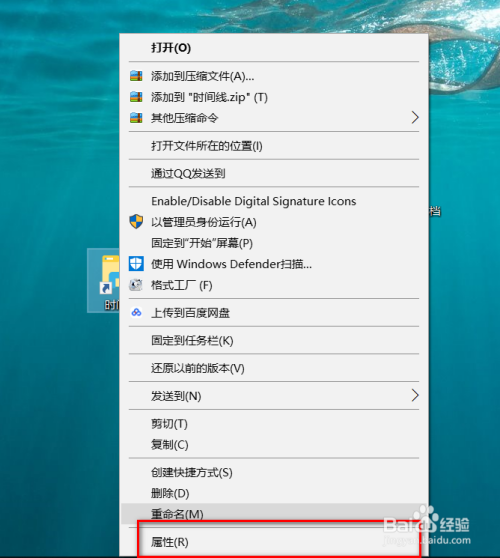Choose 删除(D) menu entry
500x558 pixels.
(274, 493)
